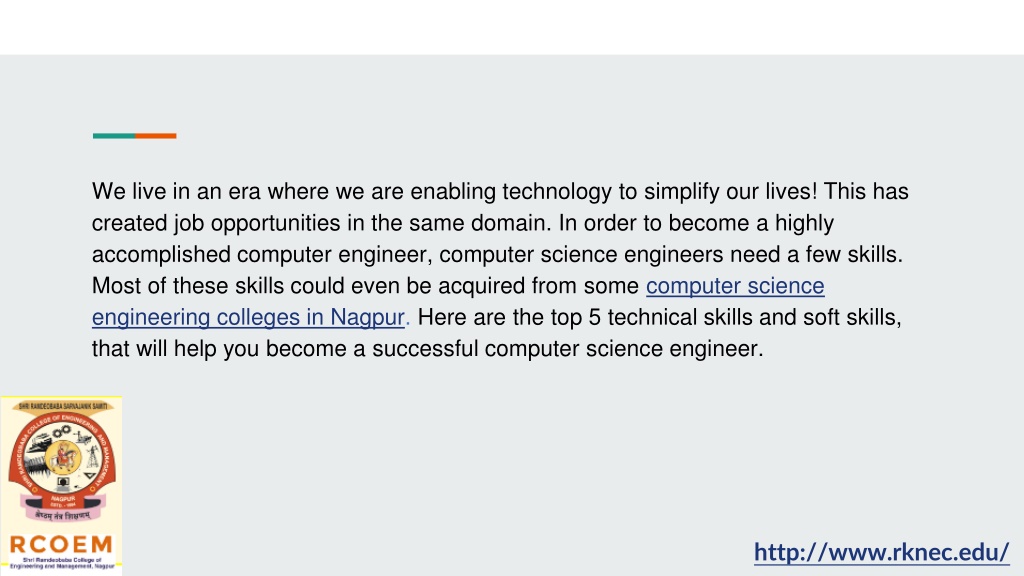Click the 'Shri Ramdeobaba Sarvajanik Samiti' banner

pos(63,406)
